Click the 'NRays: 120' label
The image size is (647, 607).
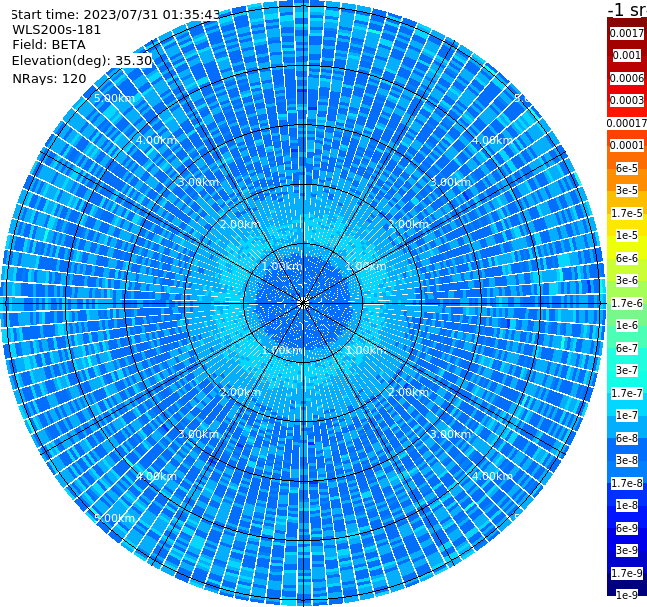49,78
